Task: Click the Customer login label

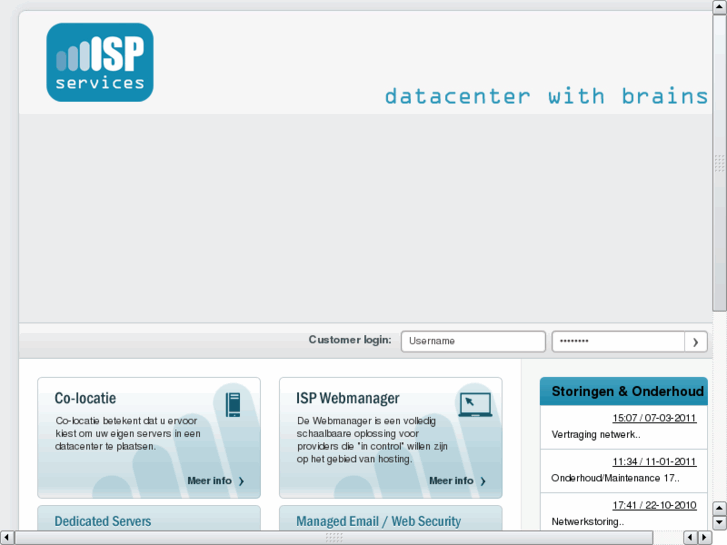Action: tap(350, 340)
